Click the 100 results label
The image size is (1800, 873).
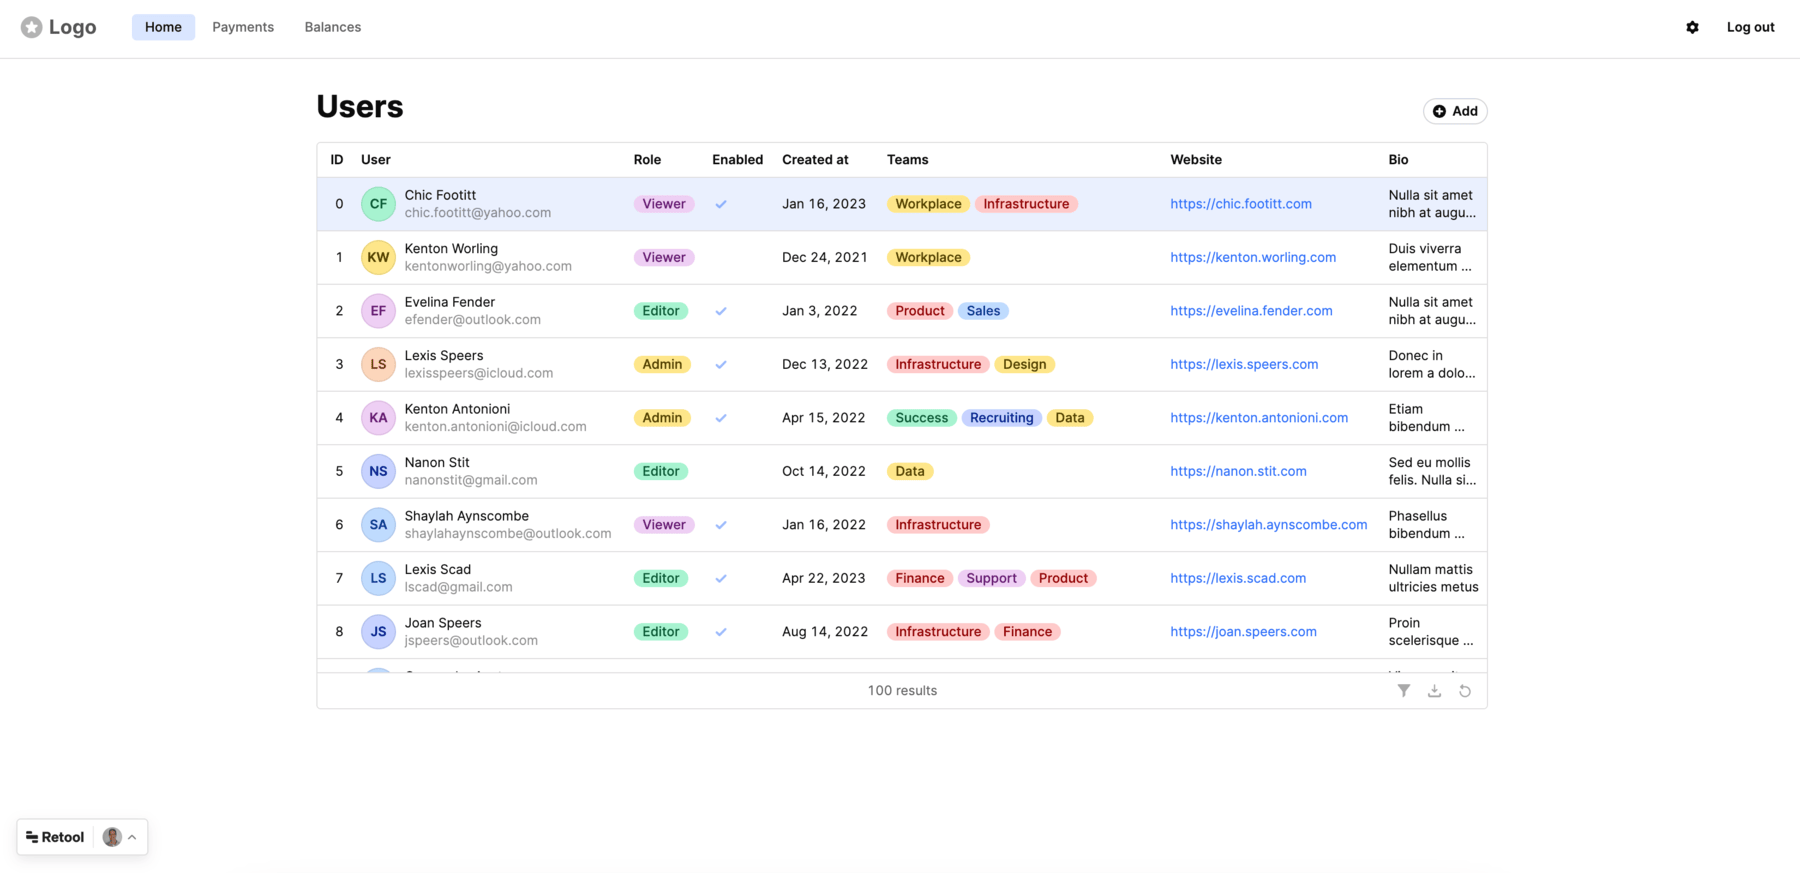902,691
